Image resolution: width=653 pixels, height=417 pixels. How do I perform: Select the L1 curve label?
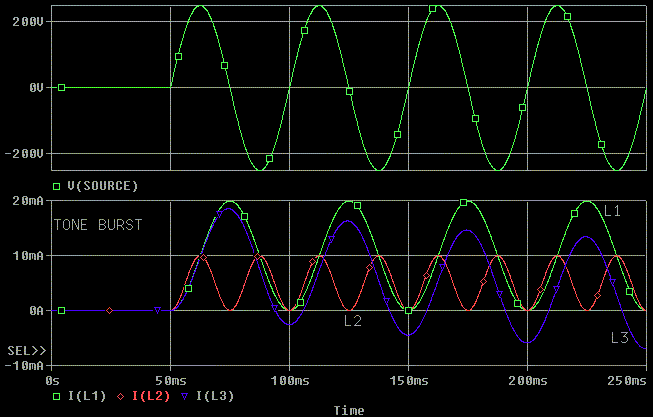[612, 211]
